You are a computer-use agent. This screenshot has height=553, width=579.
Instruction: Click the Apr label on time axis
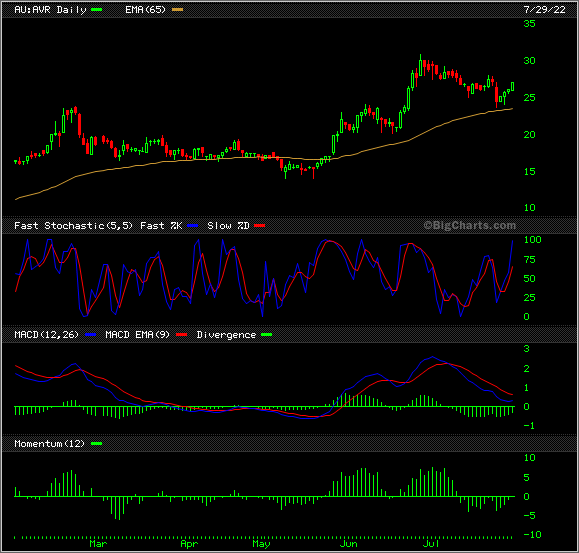[189, 543]
